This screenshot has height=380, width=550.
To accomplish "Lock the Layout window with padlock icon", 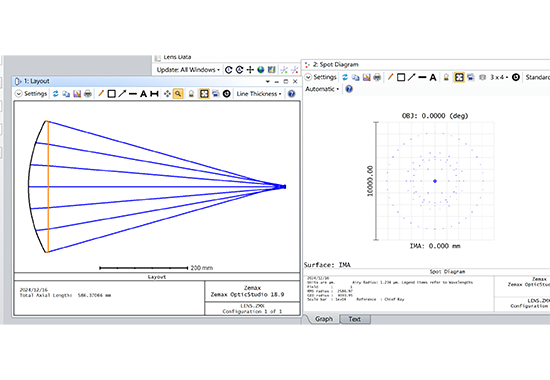I will click(x=191, y=94).
